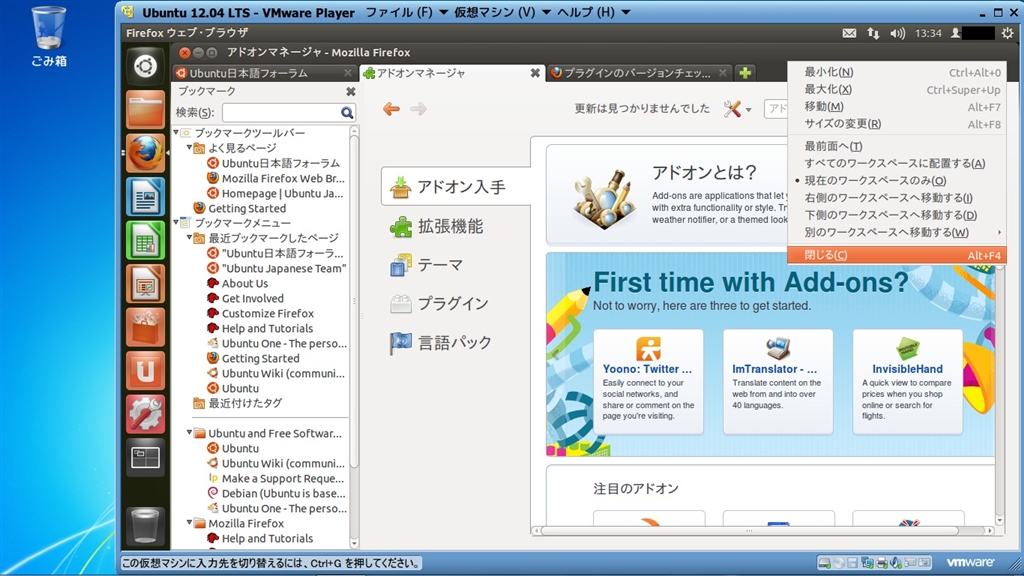1024x576 pixels.
Task: Click the Yoono Twitter add-on icon
Action: pyautogui.click(x=648, y=349)
